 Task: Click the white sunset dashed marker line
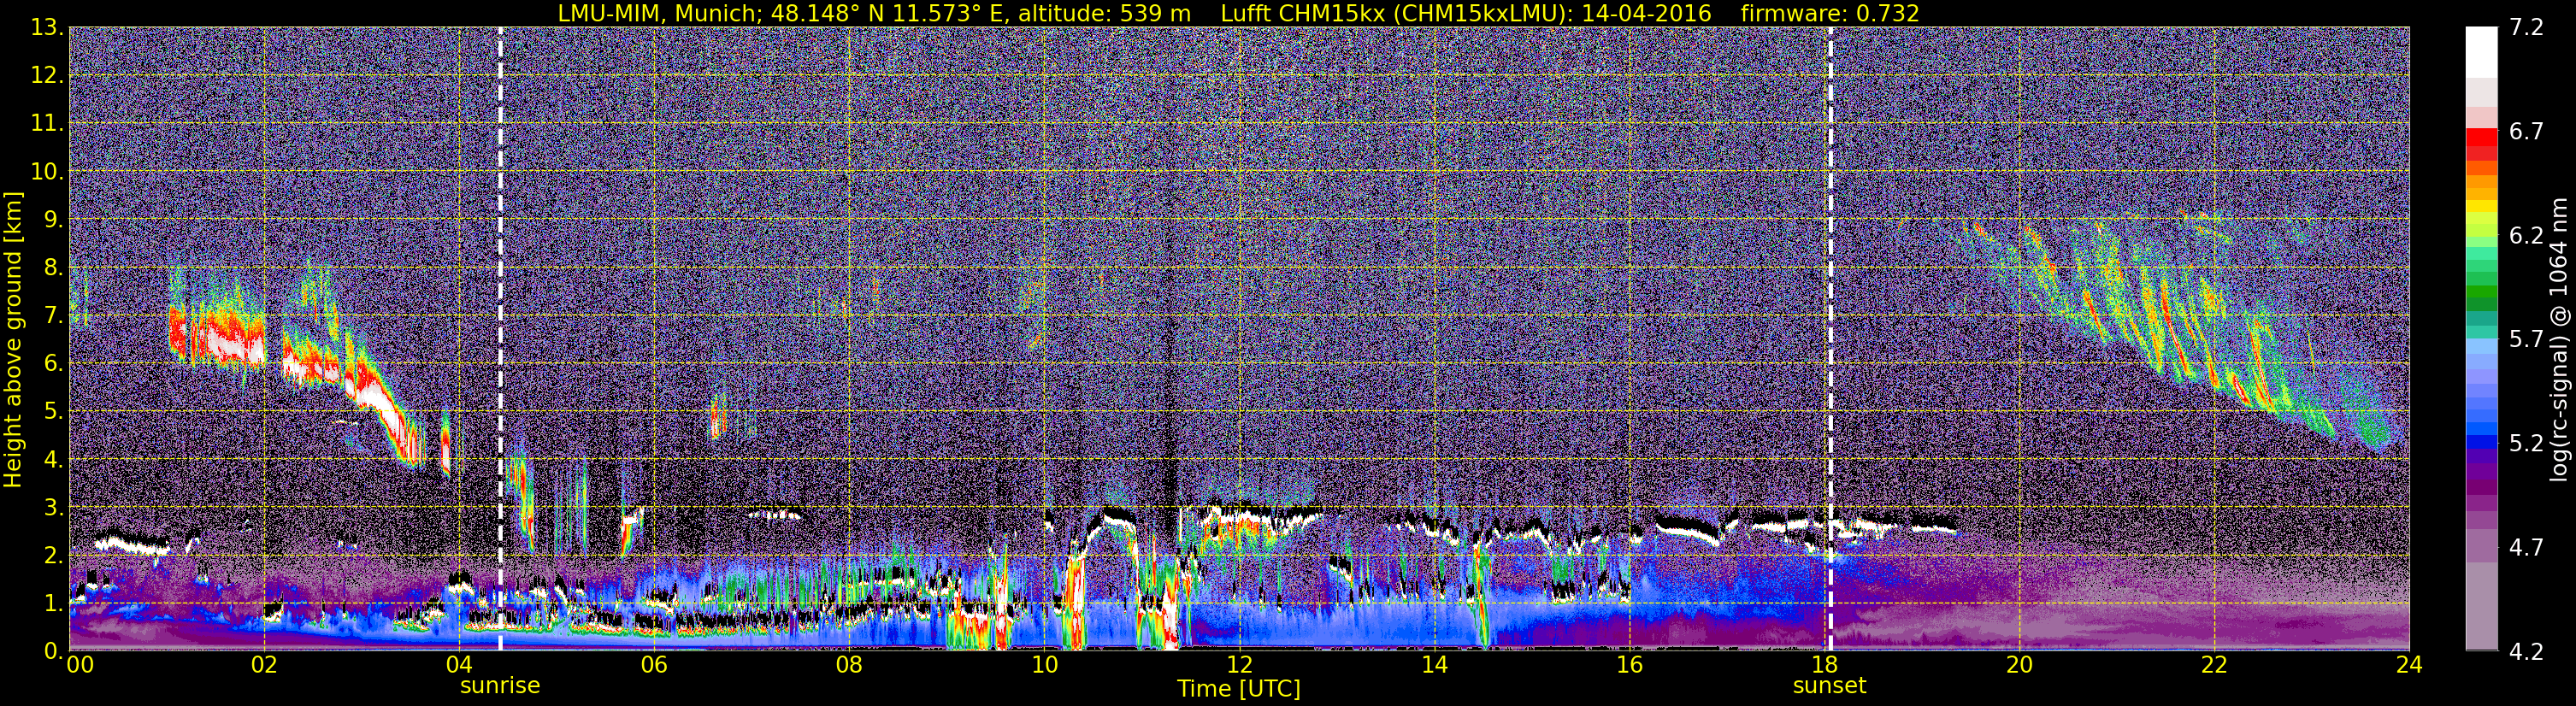click(1830, 339)
